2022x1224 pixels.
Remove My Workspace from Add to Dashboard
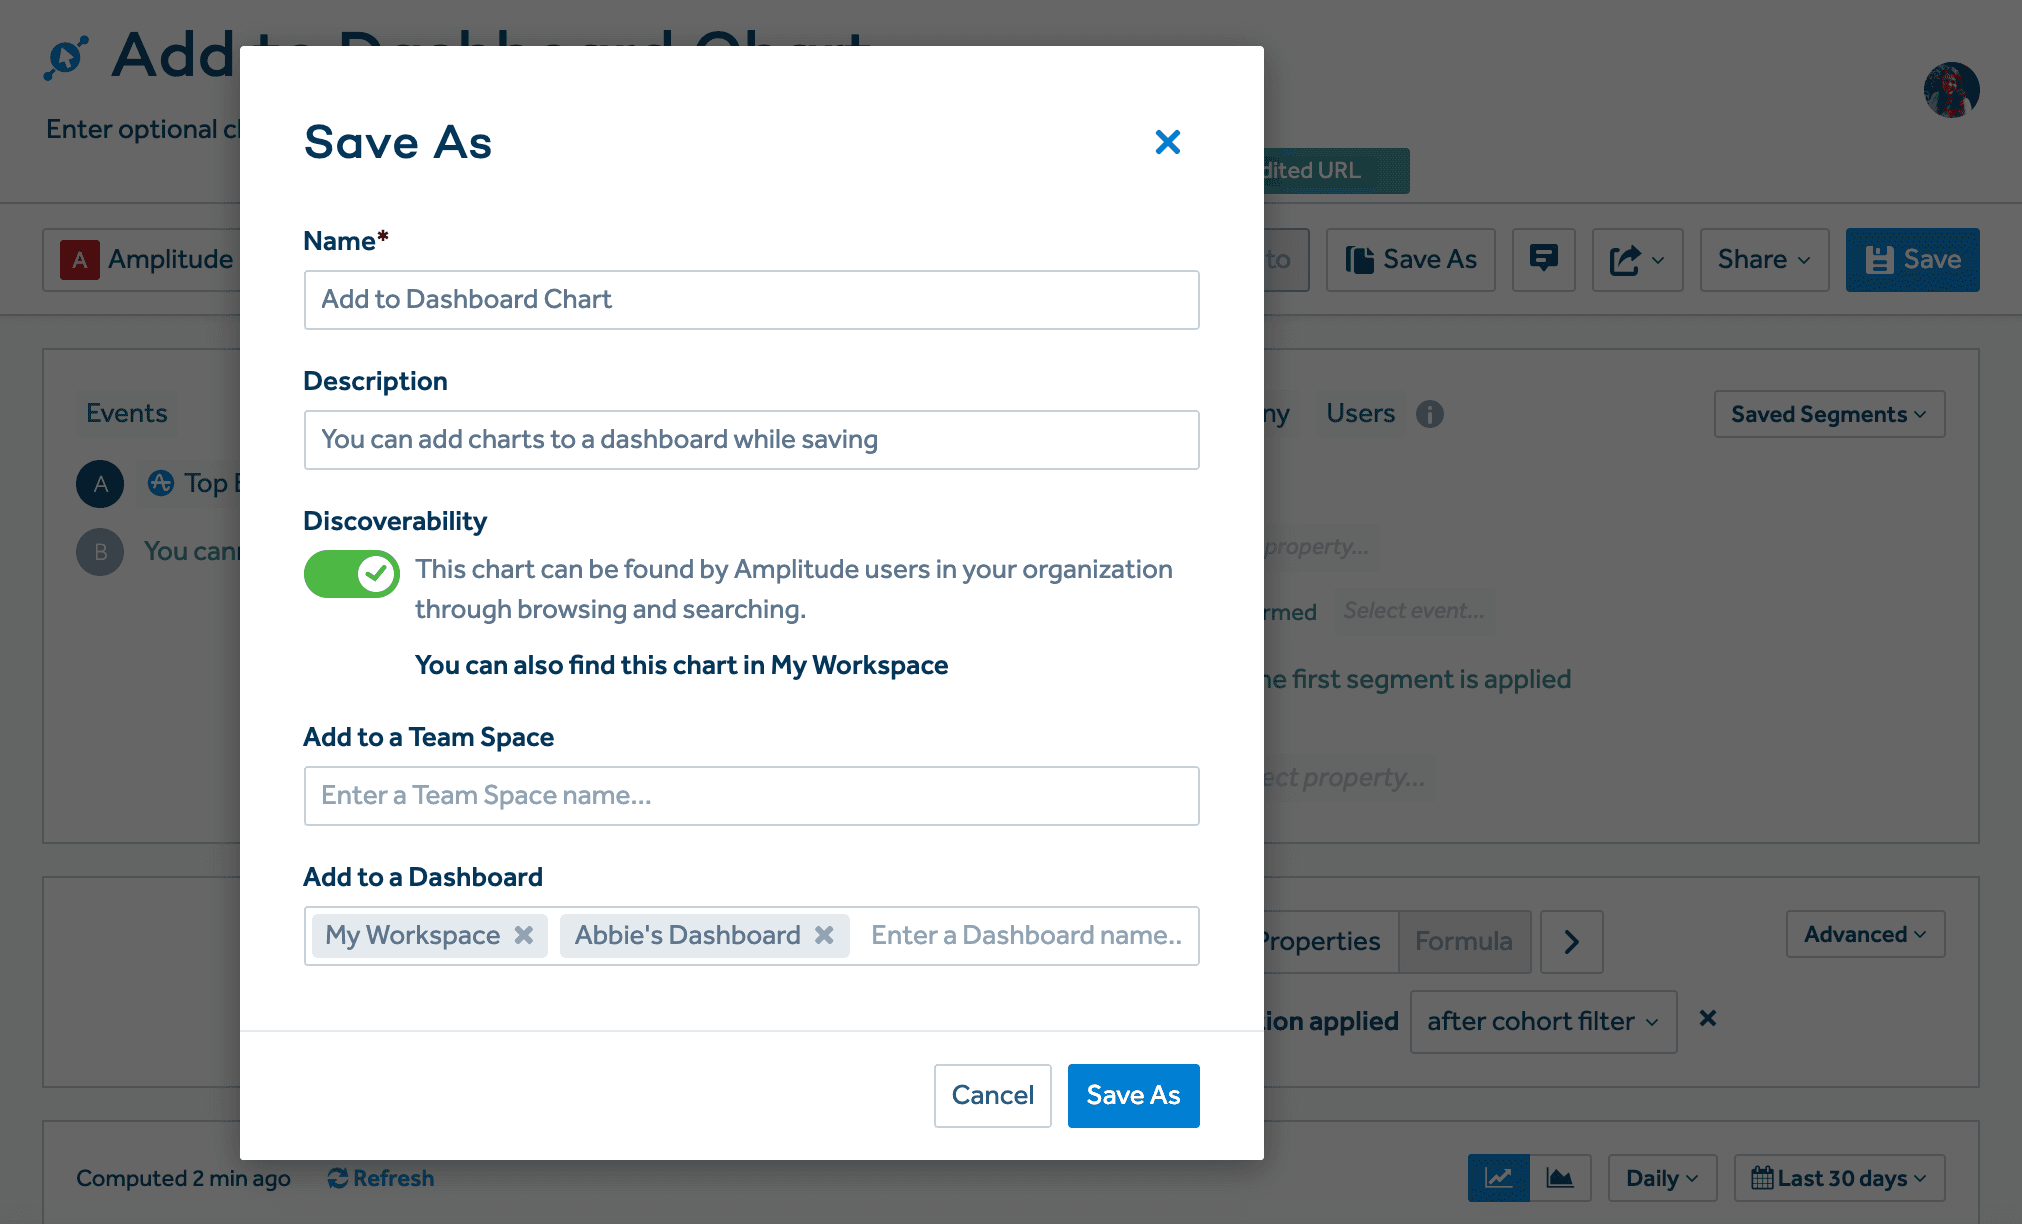tap(523, 935)
